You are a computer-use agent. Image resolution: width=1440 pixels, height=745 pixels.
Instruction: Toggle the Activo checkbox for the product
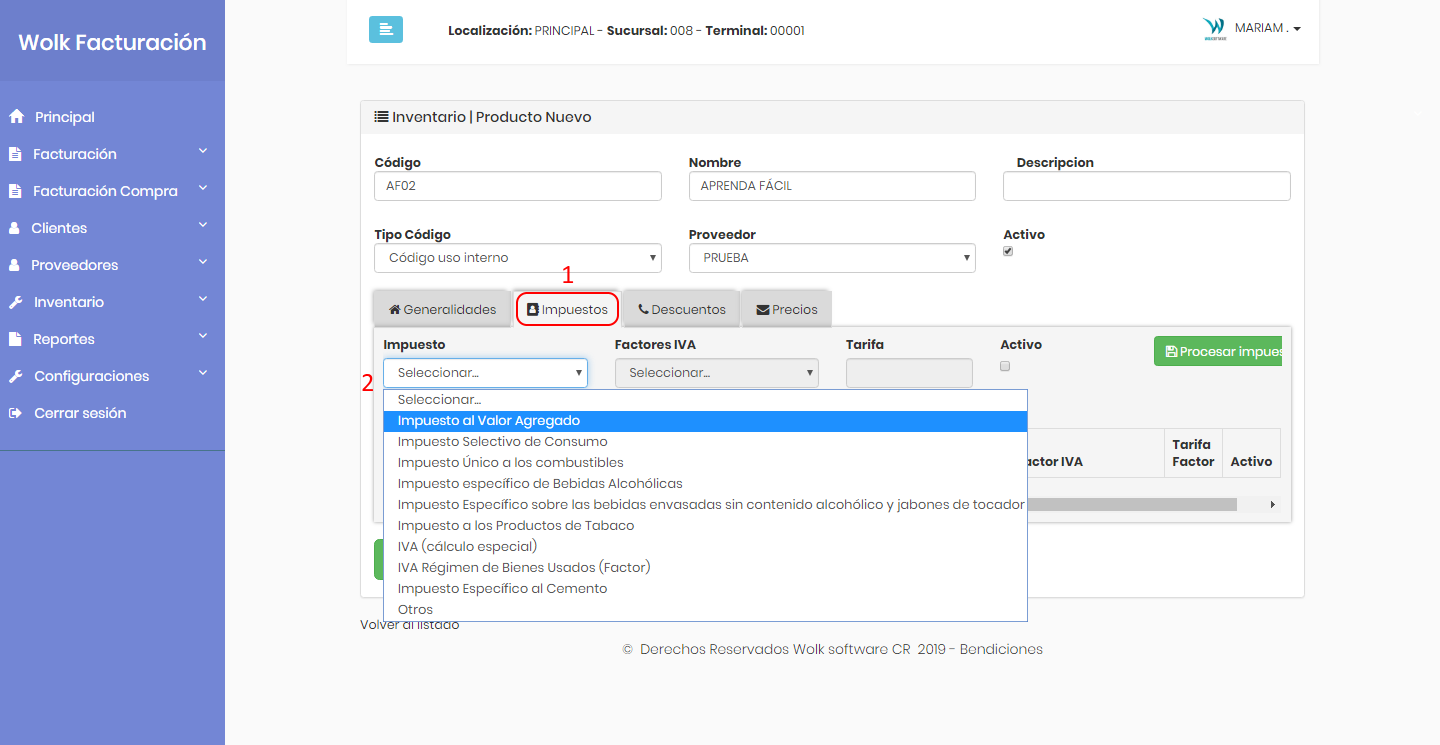[1008, 252]
